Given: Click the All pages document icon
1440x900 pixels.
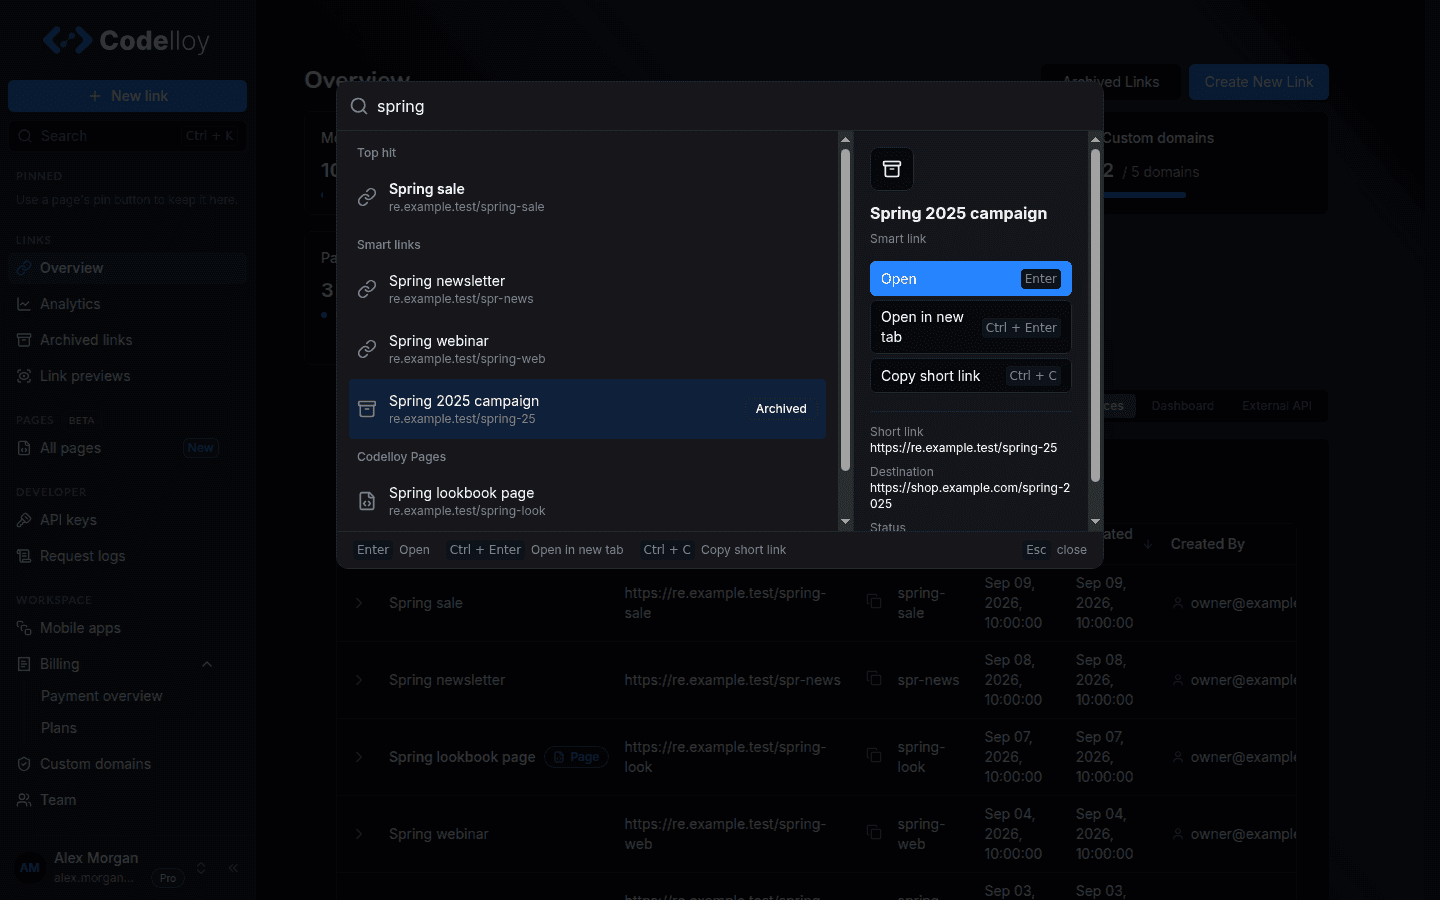Looking at the screenshot, I should tap(24, 448).
